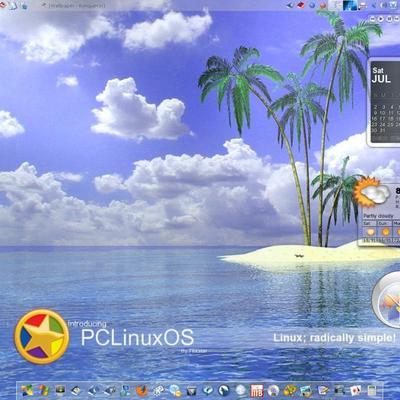Click the blue network people icon in dock
This screenshot has height=400, width=400.
125,389
